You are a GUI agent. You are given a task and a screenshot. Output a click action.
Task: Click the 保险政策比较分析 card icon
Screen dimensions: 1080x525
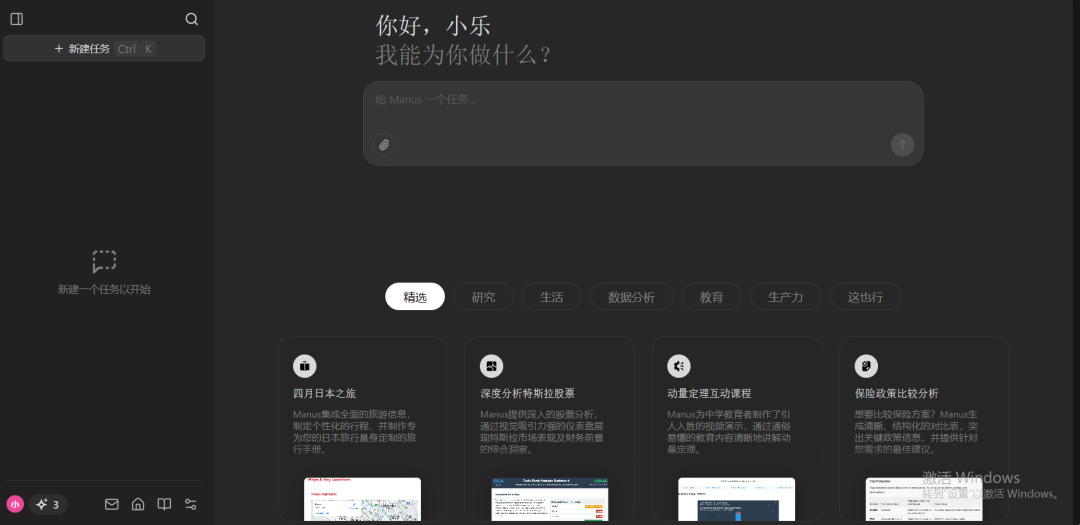[x=866, y=366]
